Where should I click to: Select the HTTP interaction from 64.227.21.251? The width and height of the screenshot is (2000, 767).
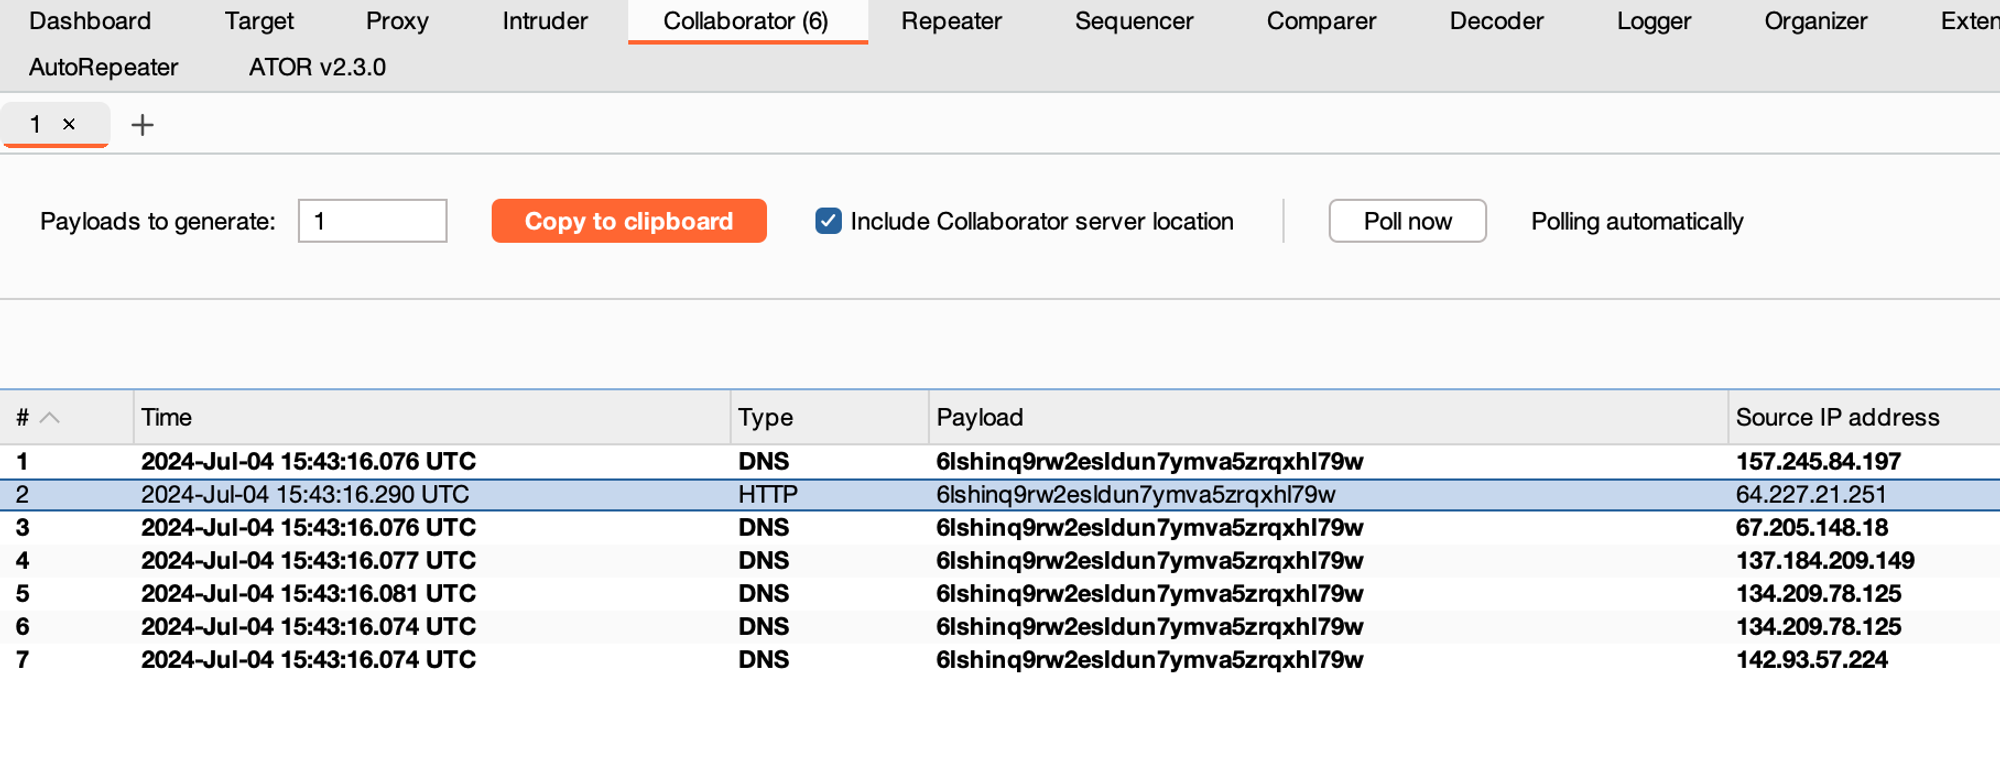[1000, 495]
